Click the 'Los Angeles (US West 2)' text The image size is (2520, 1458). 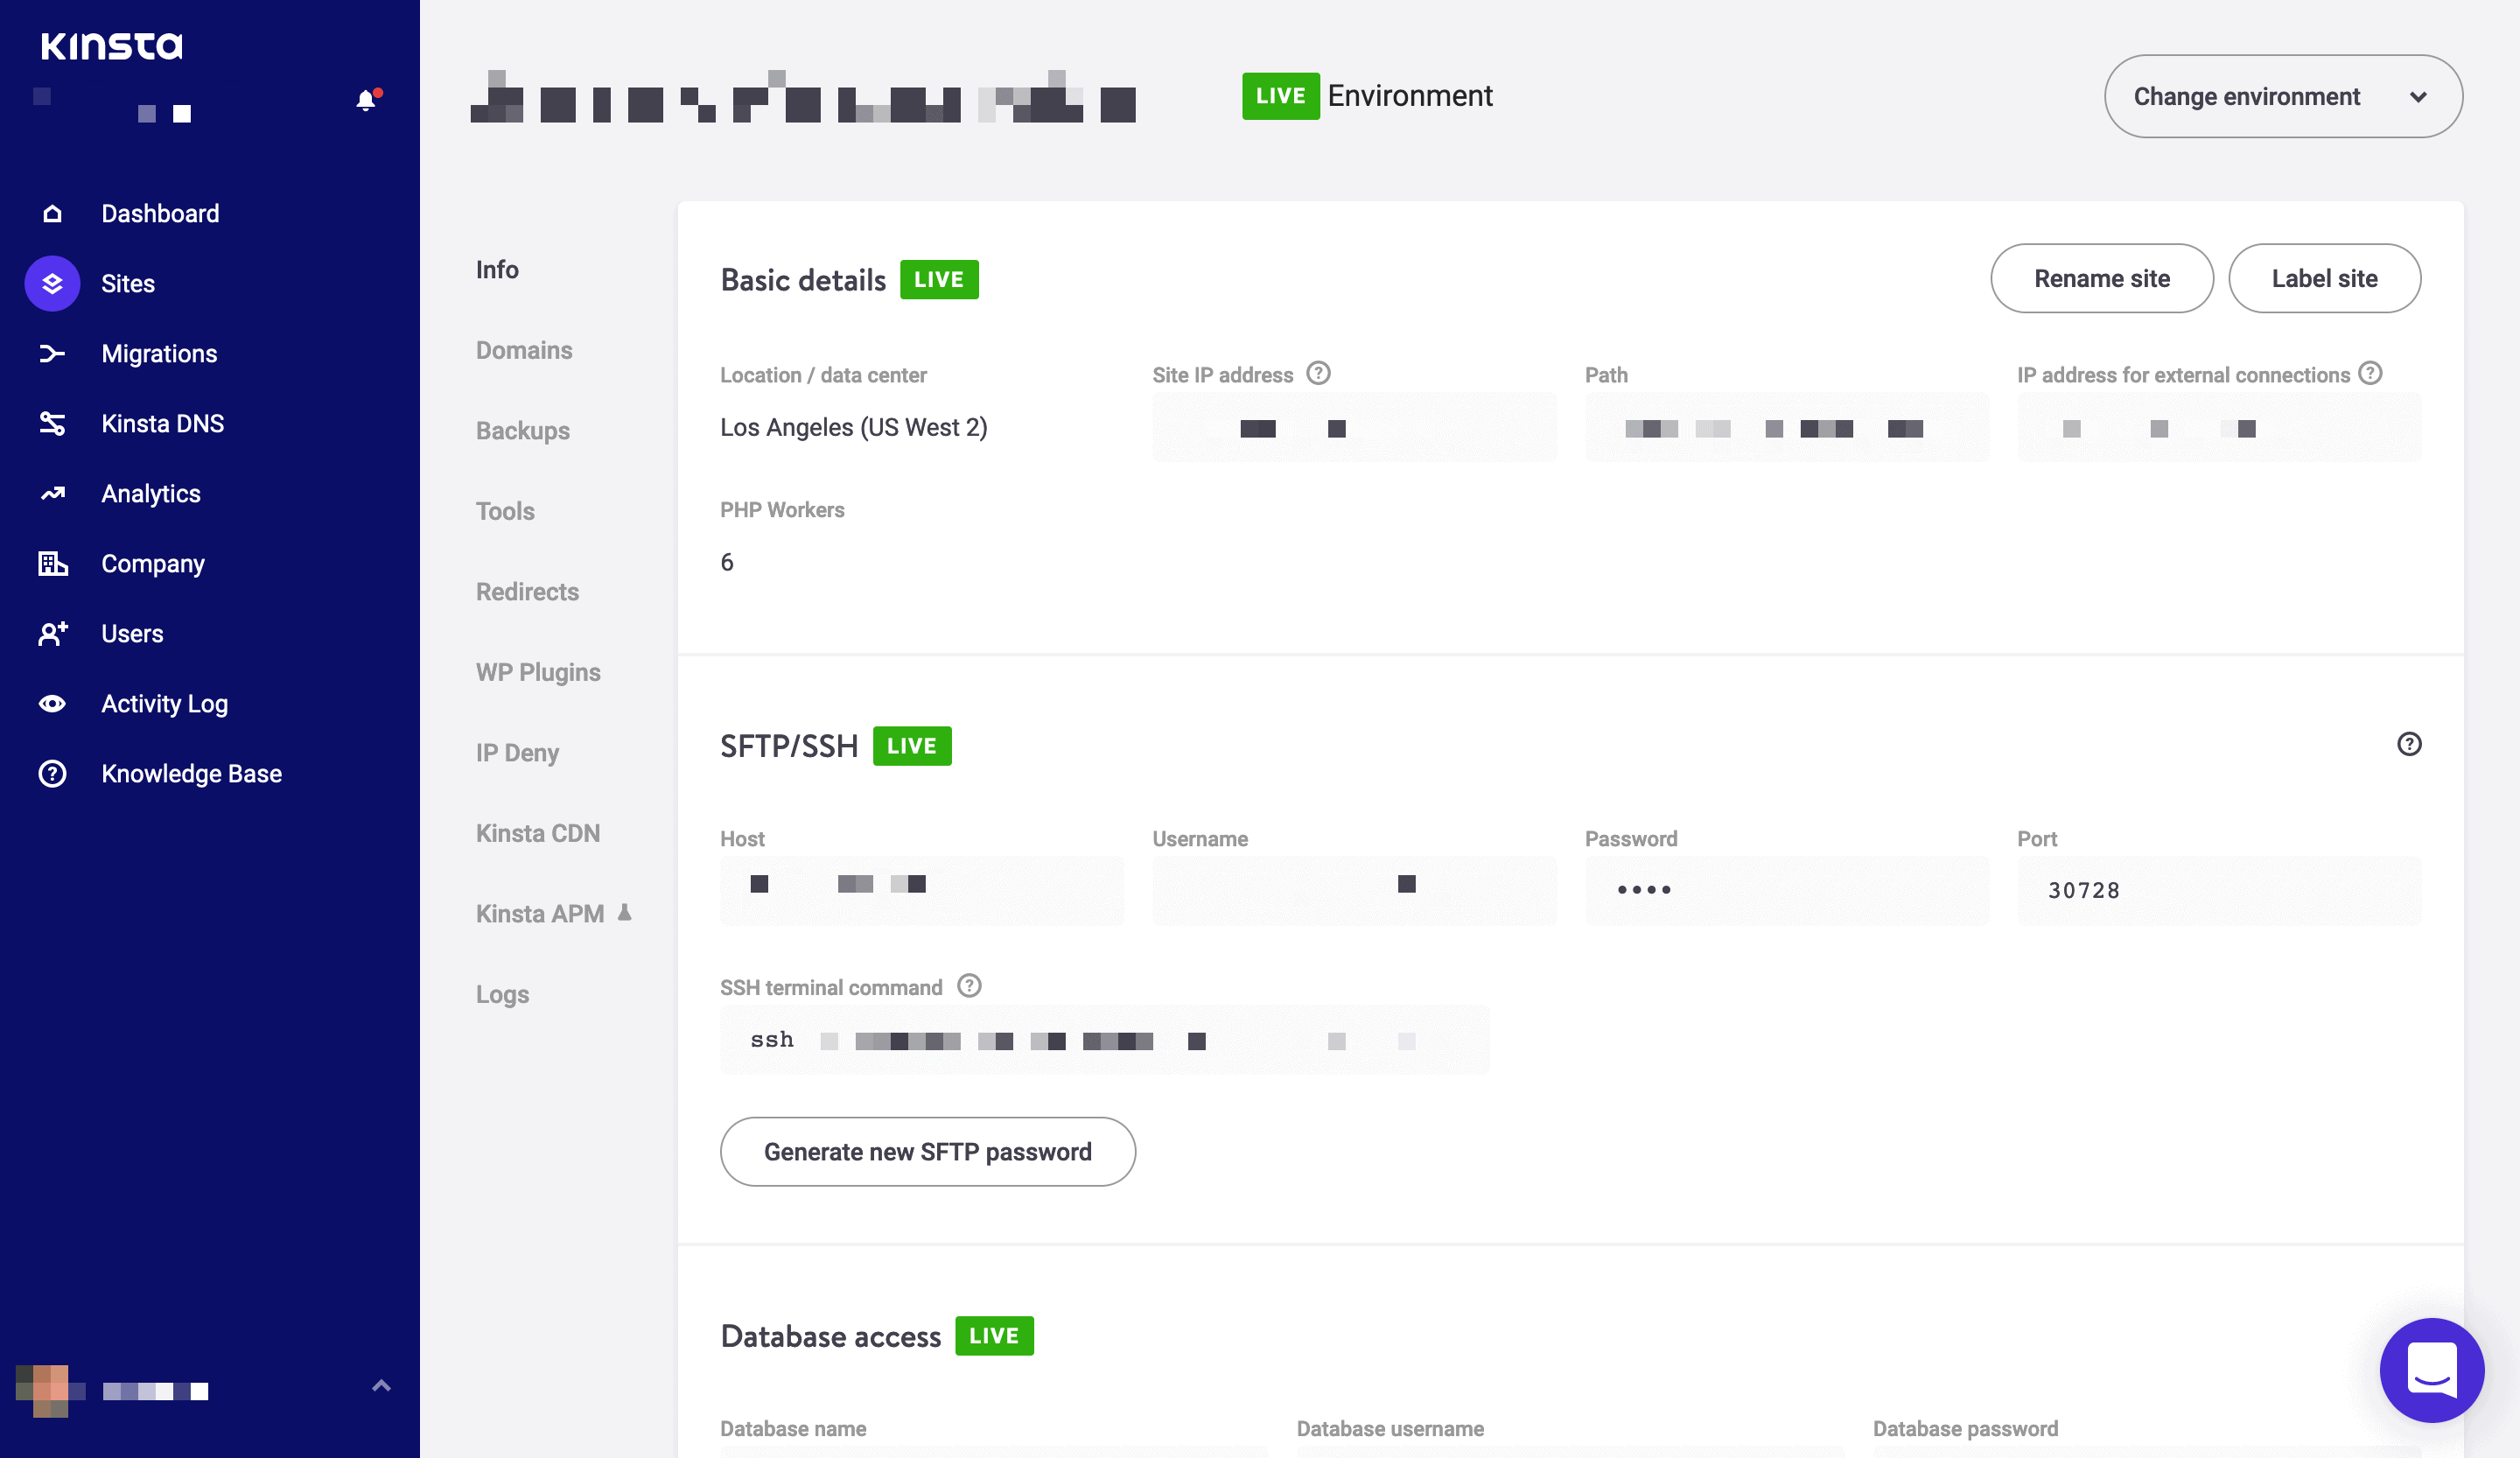pos(854,427)
